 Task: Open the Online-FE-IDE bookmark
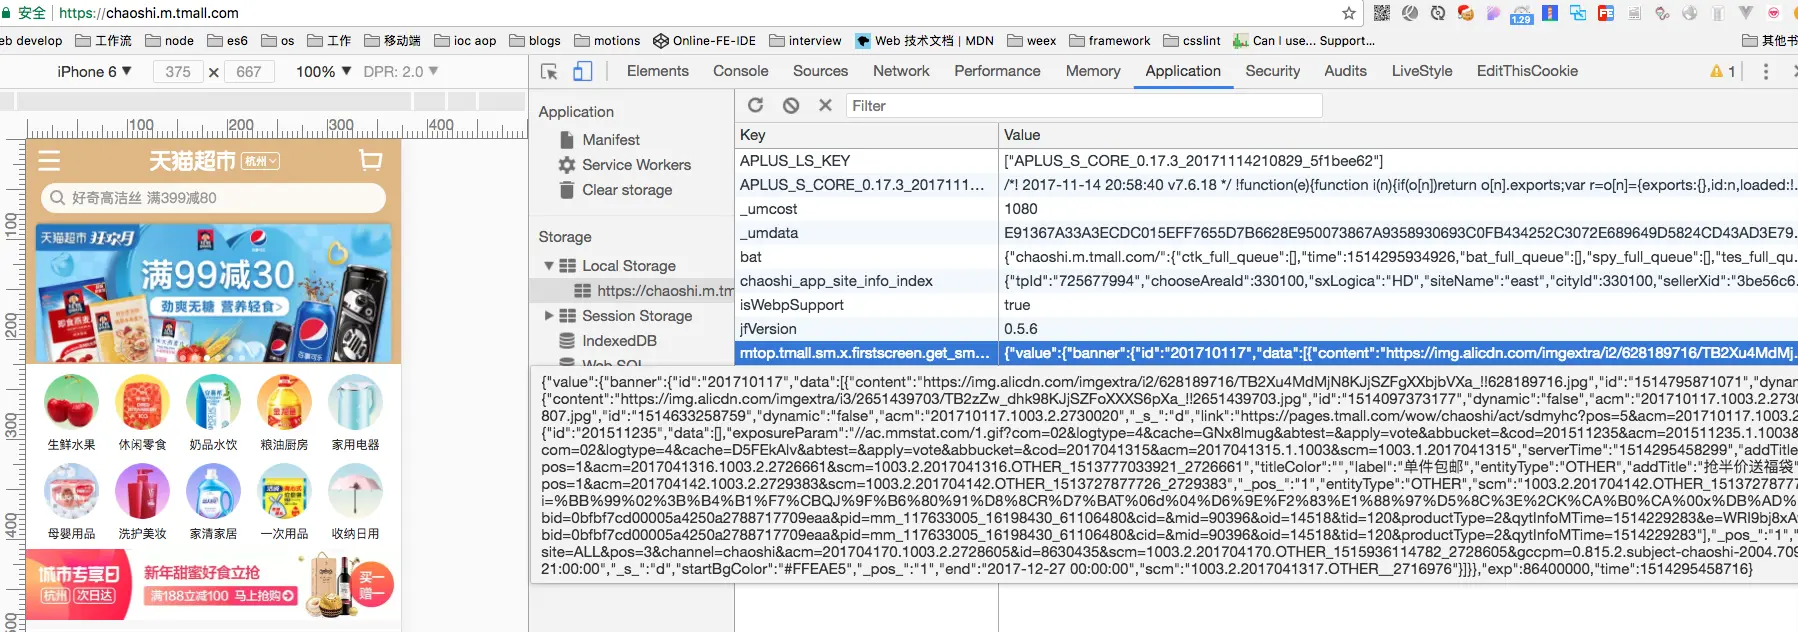pos(704,41)
